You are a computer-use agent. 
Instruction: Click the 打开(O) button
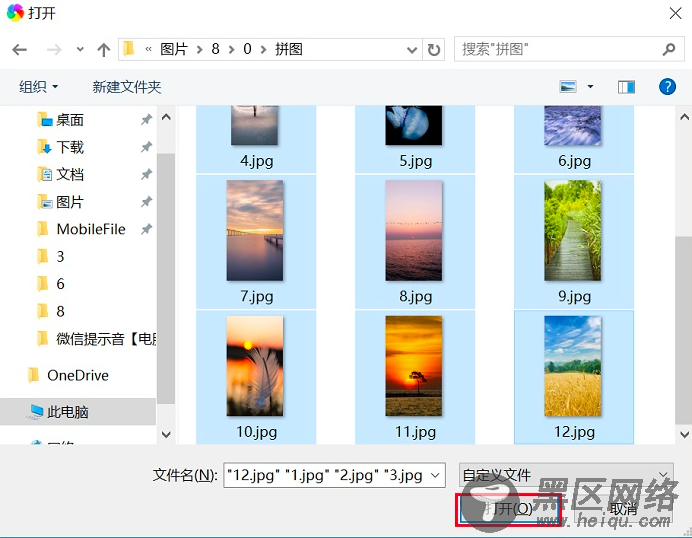click(508, 510)
